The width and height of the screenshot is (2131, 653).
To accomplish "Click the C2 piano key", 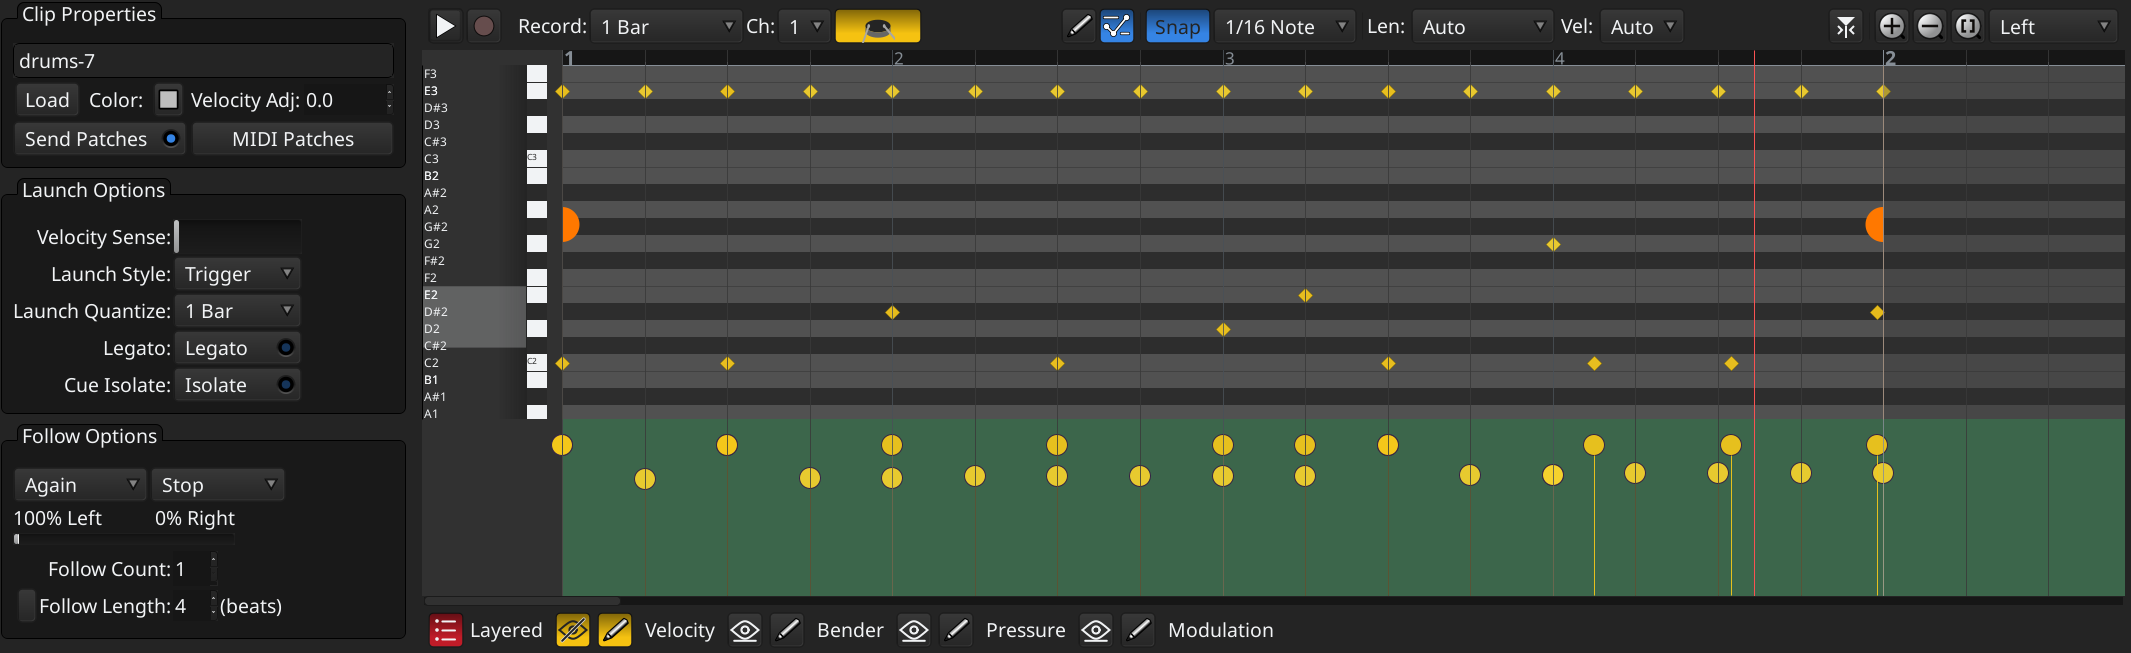I will [x=537, y=362].
